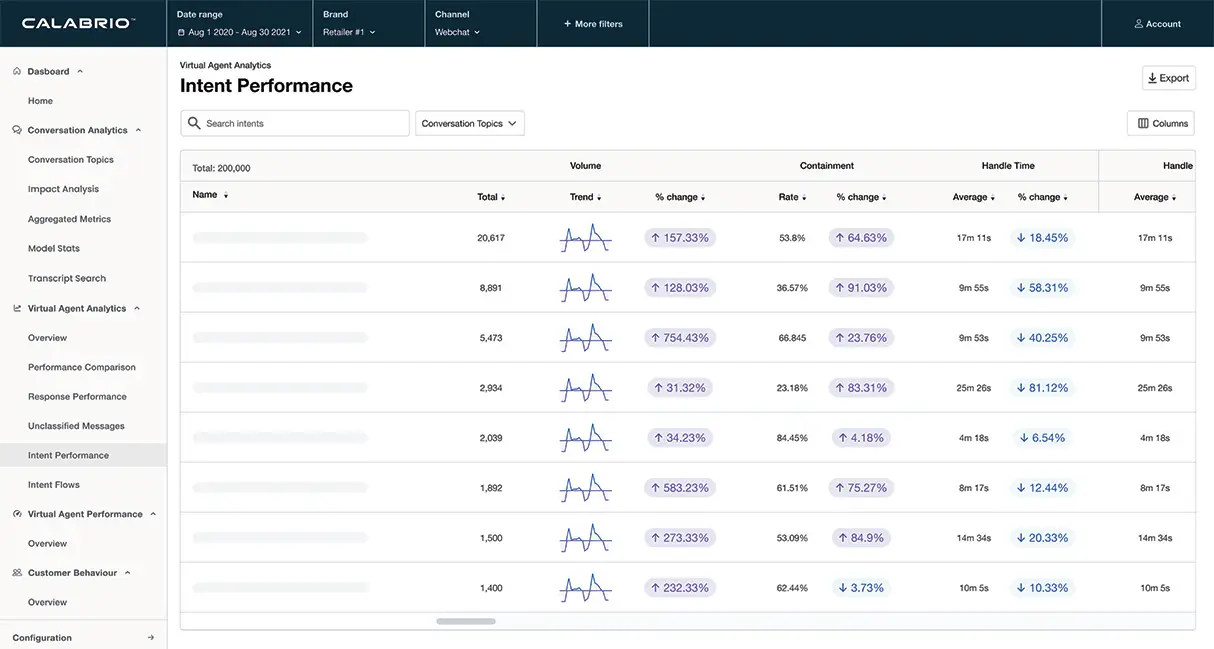Click the Dashboard home icon in sidebar
Image resolution: width=1214 pixels, height=649 pixels.
tap(17, 71)
